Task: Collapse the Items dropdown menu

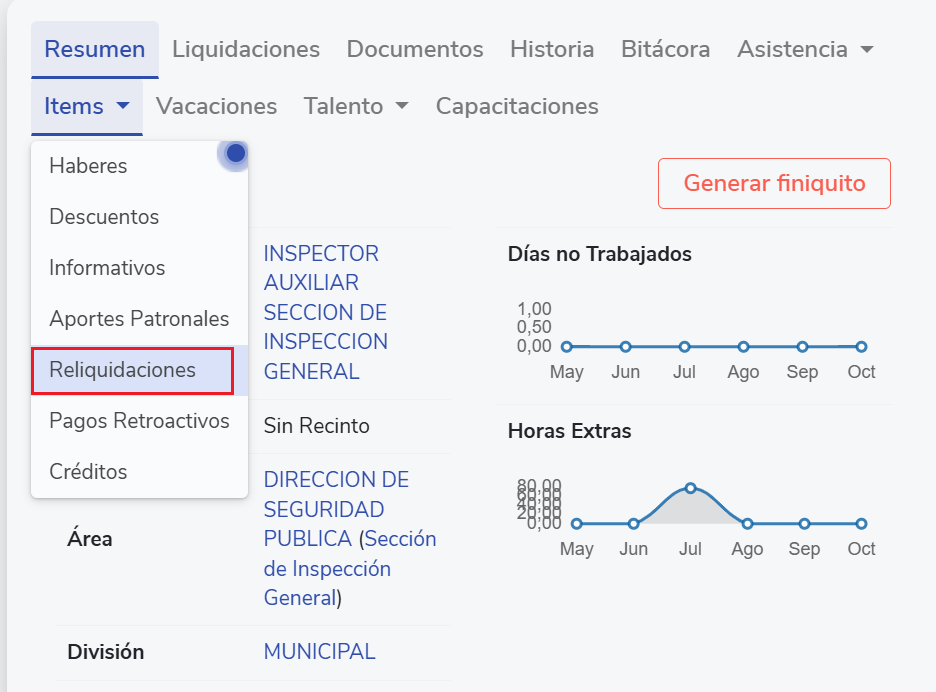Action: (x=87, y=106)
